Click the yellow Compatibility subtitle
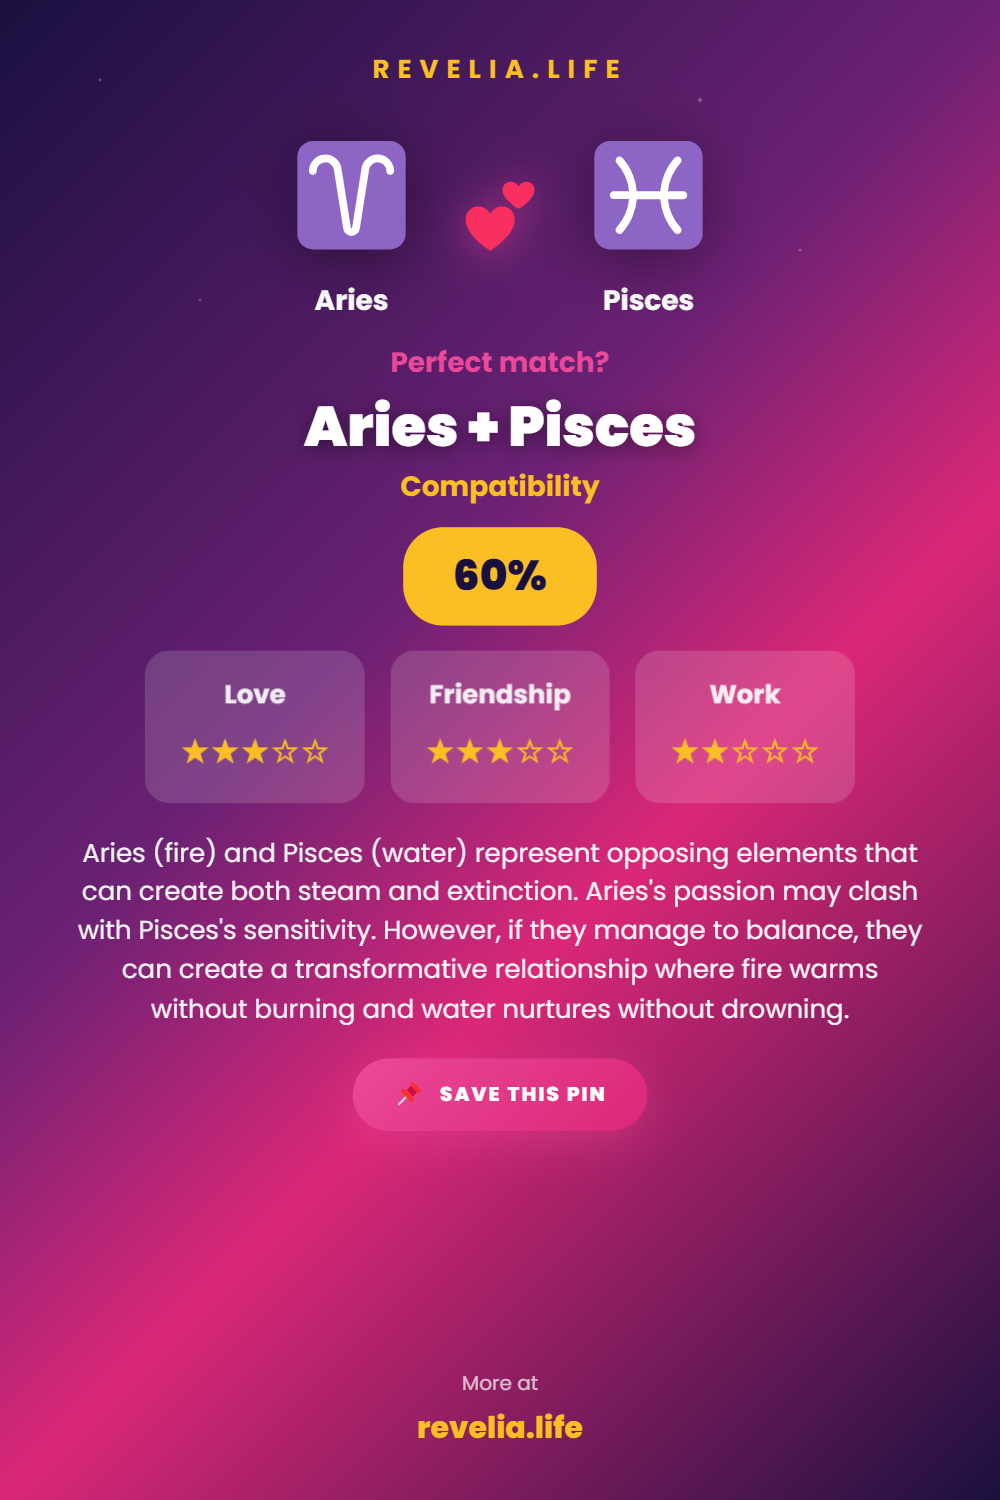Image resolution: width=1000 pixels, height=1500 pixels. (x=500, y=487)
